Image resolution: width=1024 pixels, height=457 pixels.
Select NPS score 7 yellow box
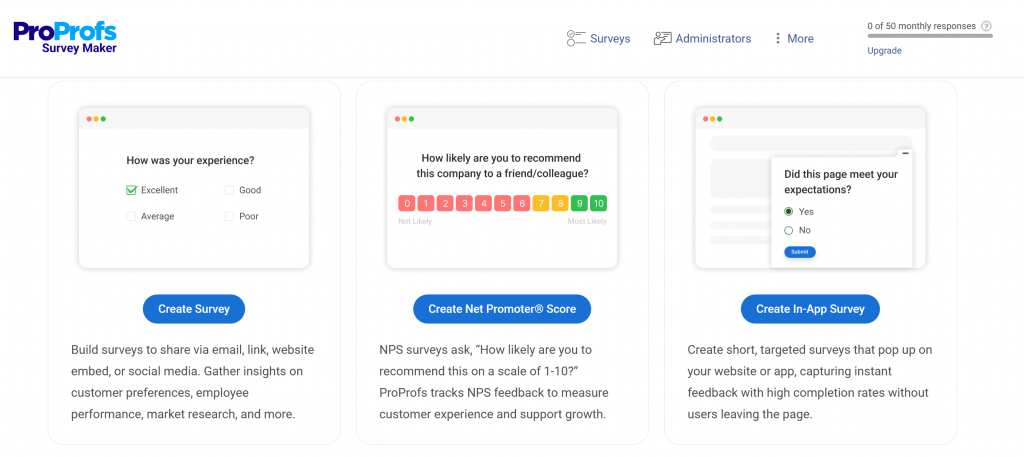541,203
